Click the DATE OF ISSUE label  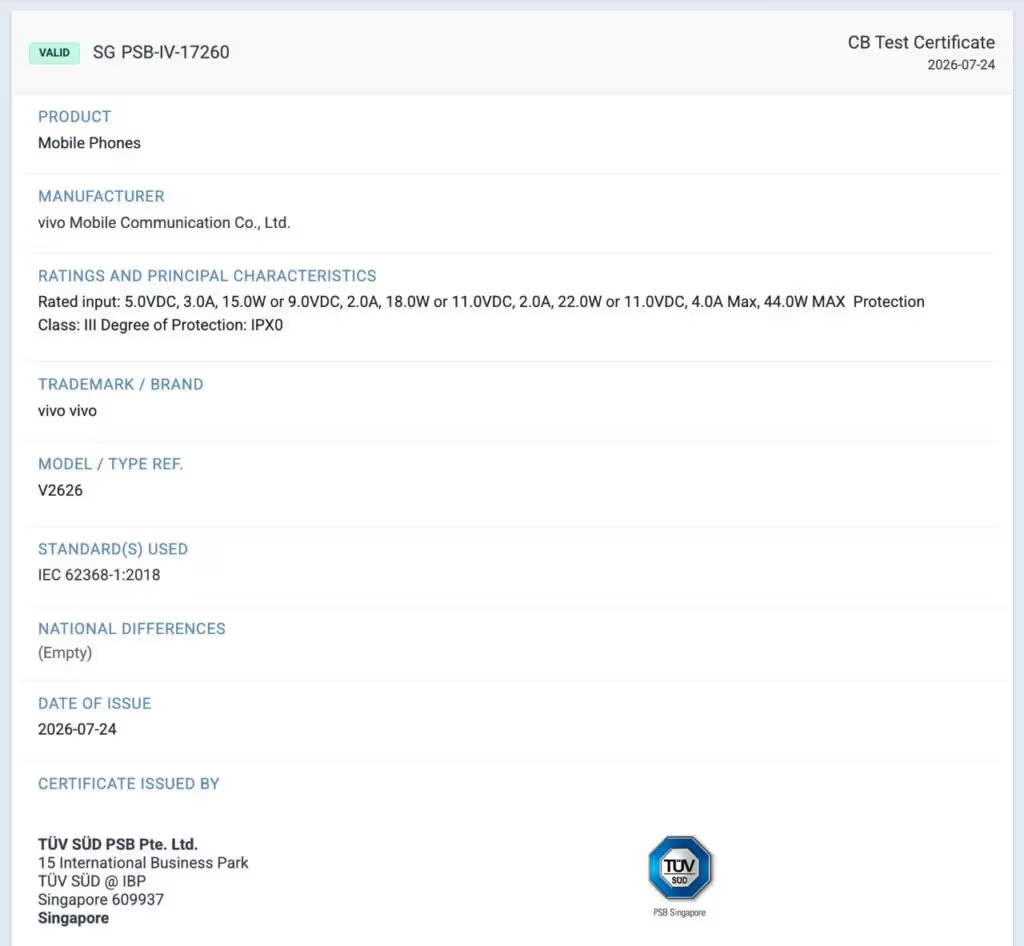pyautogui.click(x=94, y=704)
